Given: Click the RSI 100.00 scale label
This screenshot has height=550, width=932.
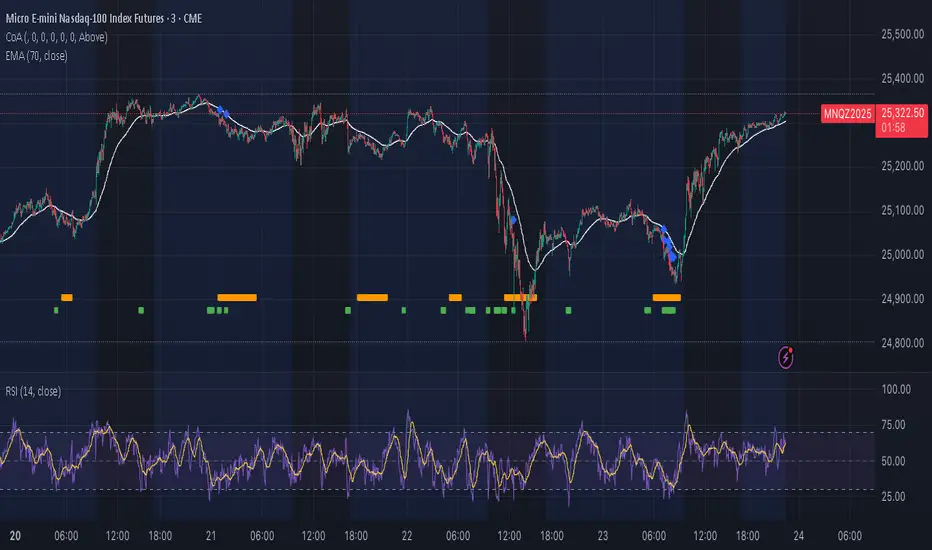Looking at the screenshot, I should point(896,389).
